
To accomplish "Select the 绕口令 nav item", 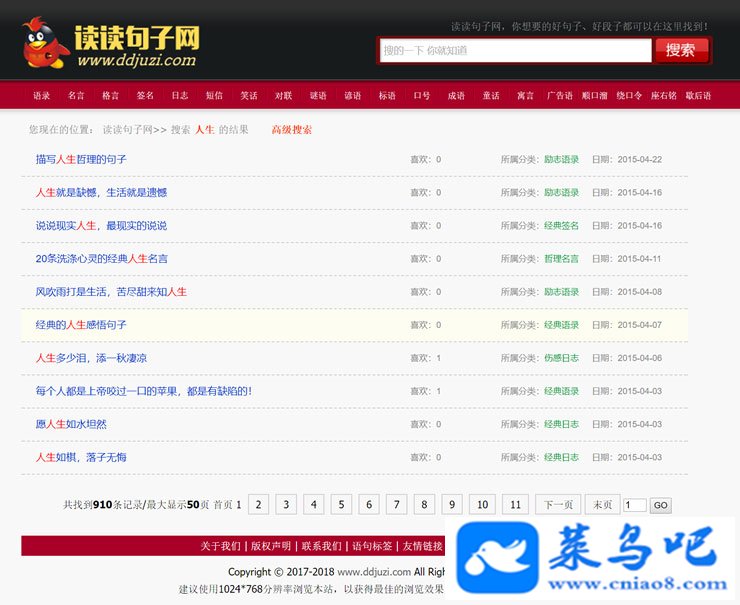I will [x=629, y=95].
